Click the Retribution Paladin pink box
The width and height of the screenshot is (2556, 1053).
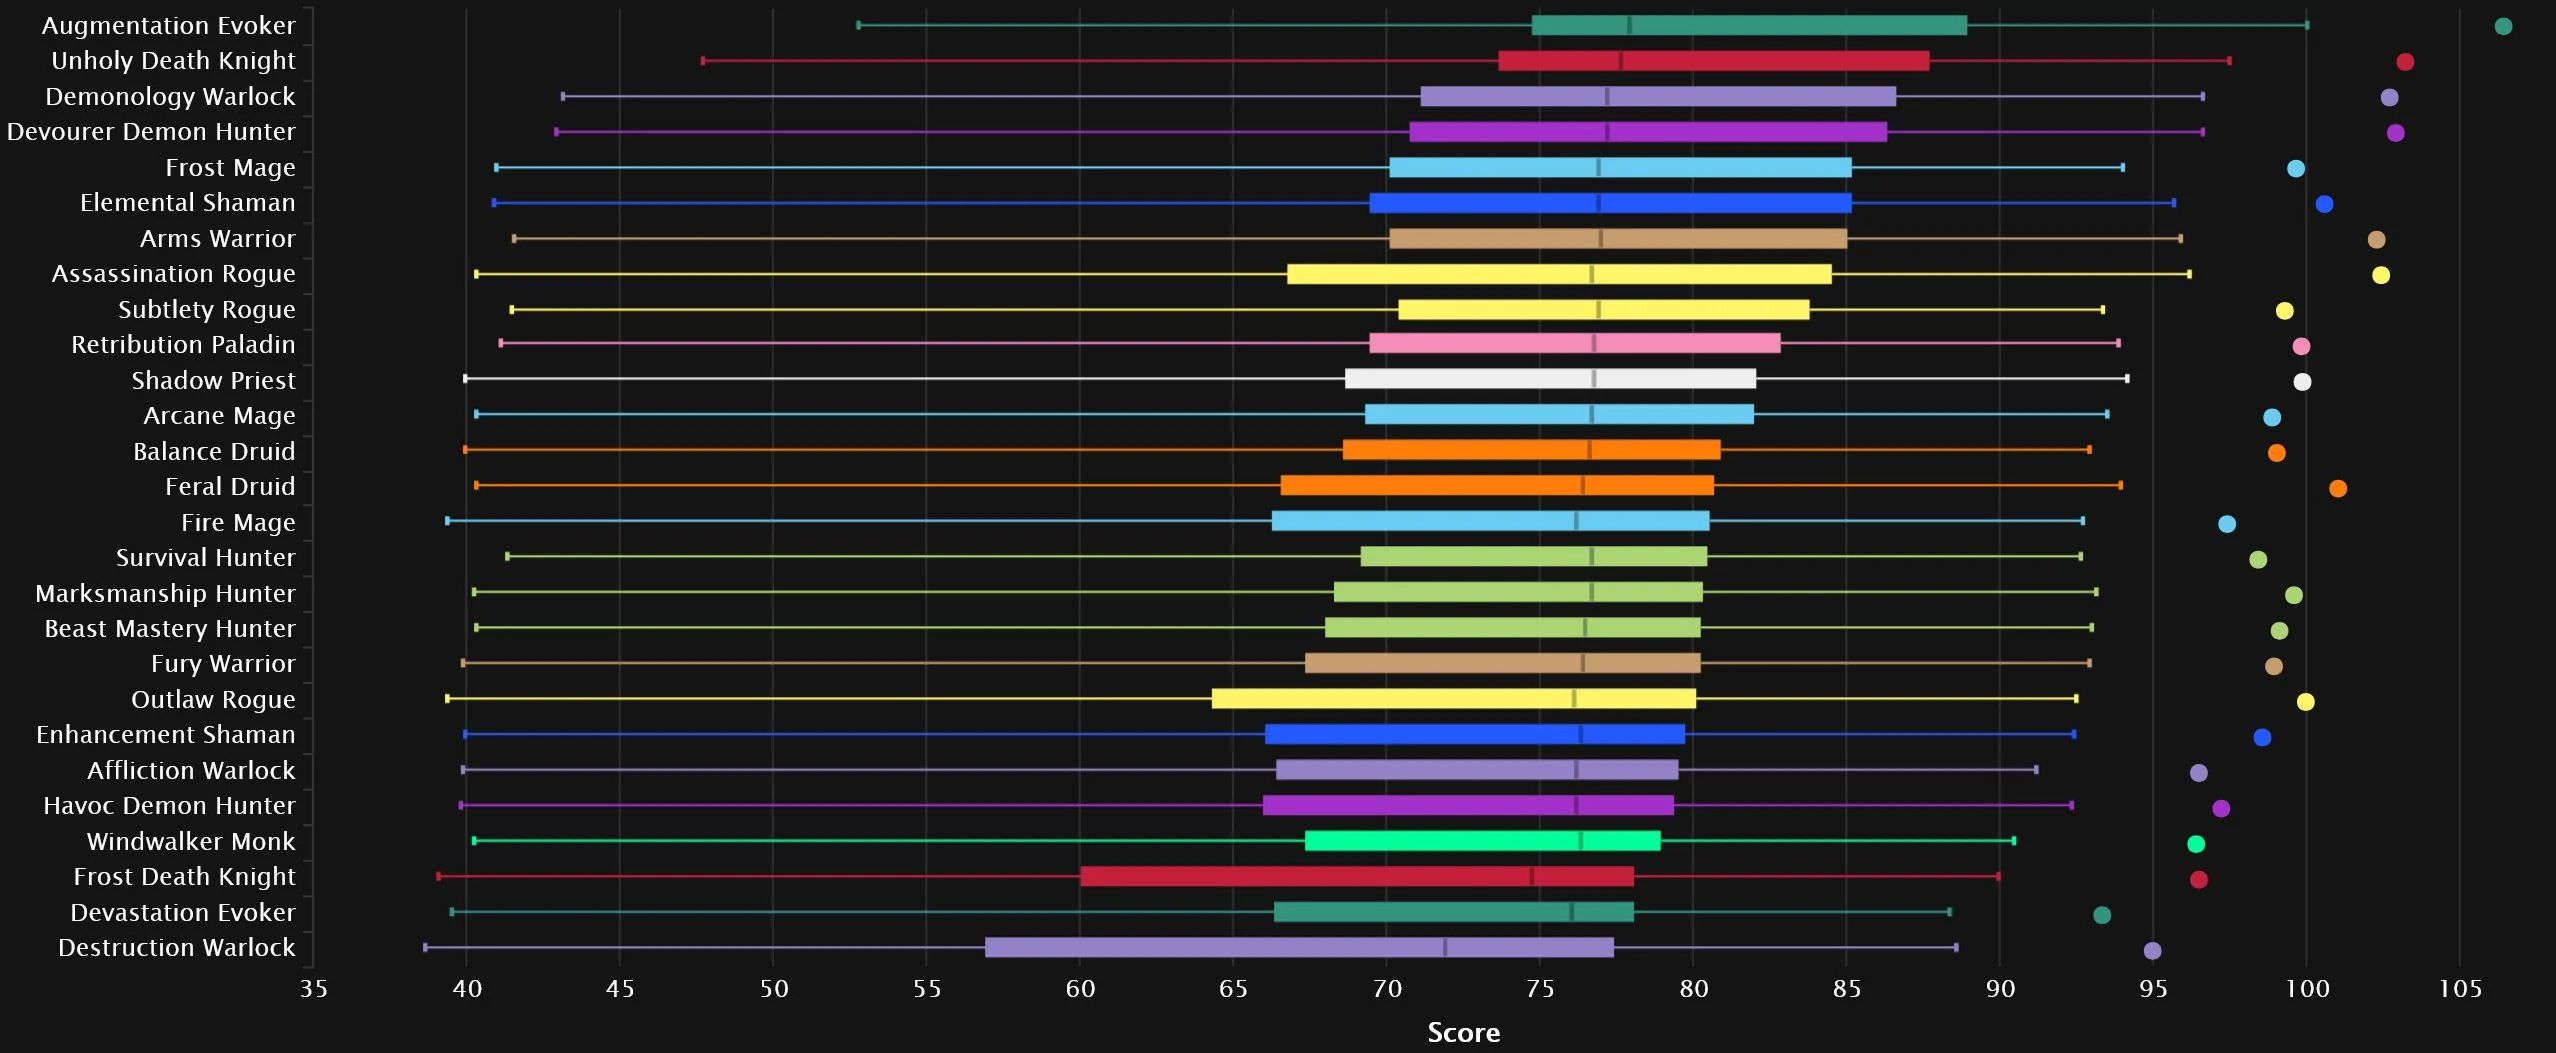coord(1574,344)
